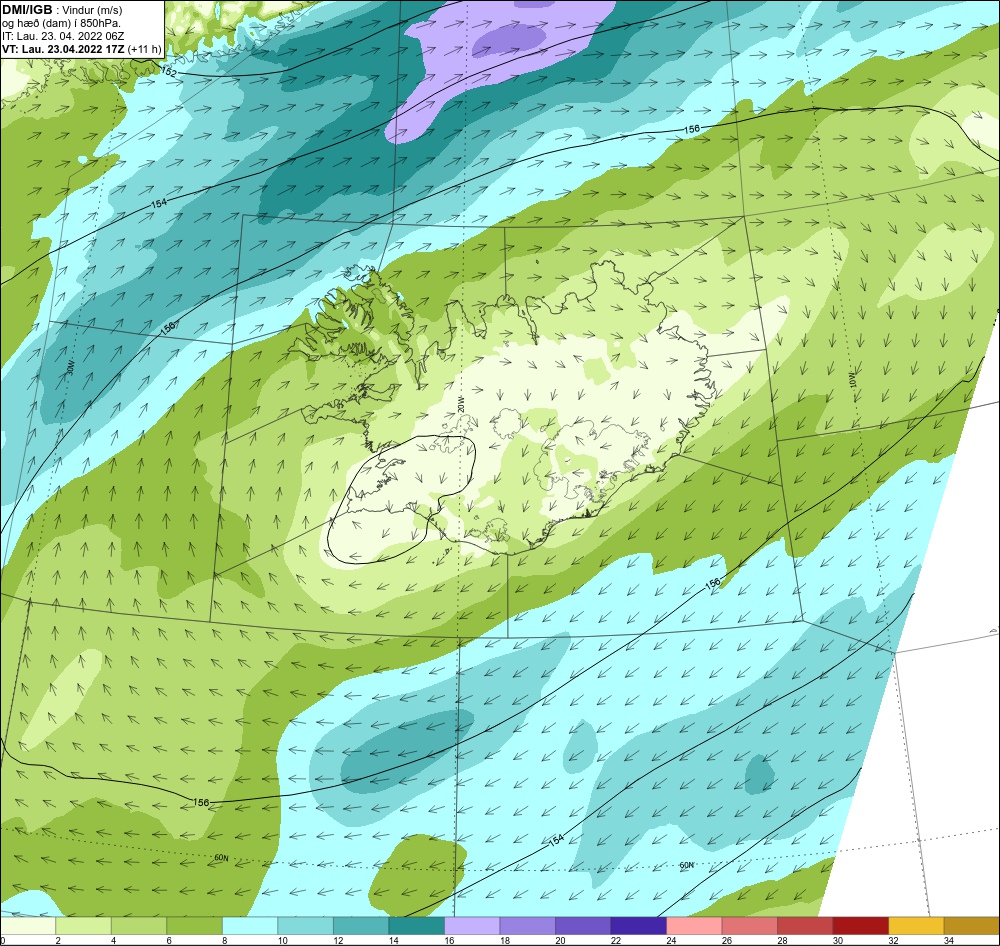Click the dark red 30–32 m/s legend swatch
This screenshot has height=946, width=1000.
pos(860,926)
